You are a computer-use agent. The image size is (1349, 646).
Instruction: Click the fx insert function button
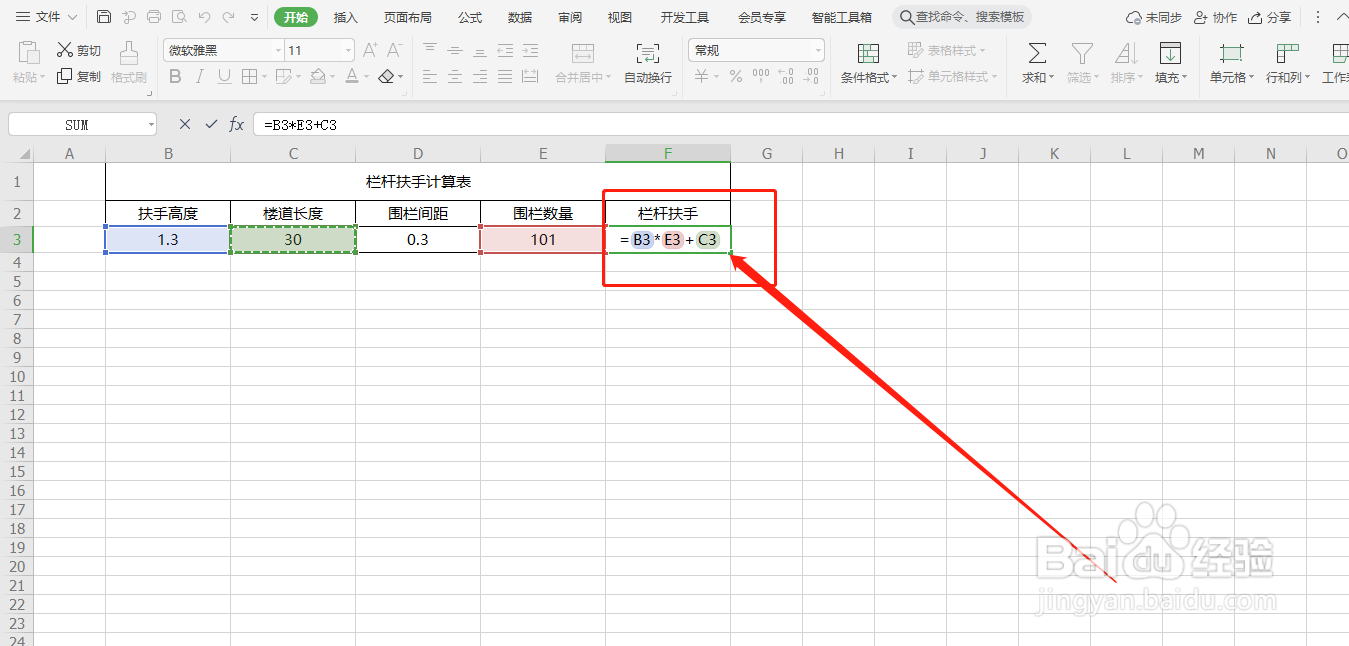click(237, 124)
